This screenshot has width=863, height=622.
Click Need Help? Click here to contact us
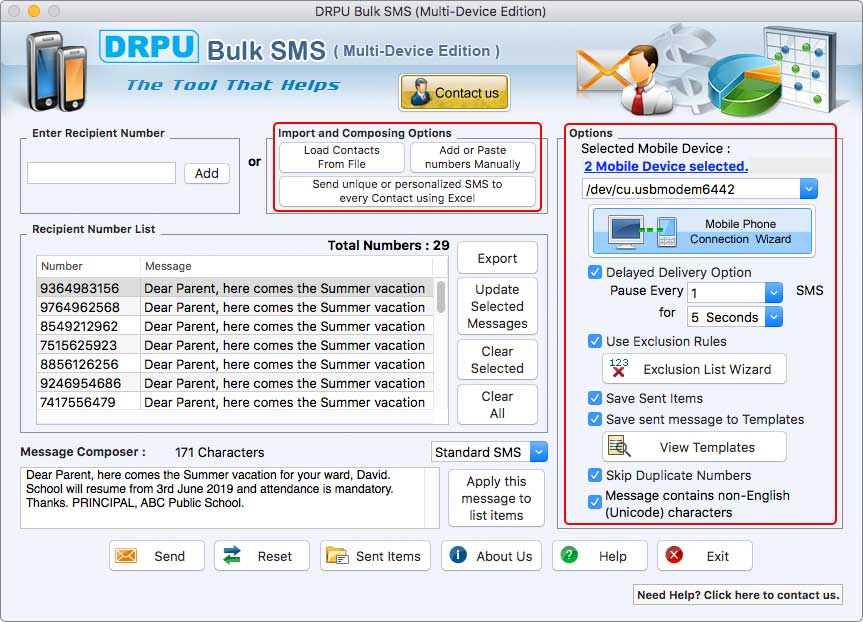738,594
